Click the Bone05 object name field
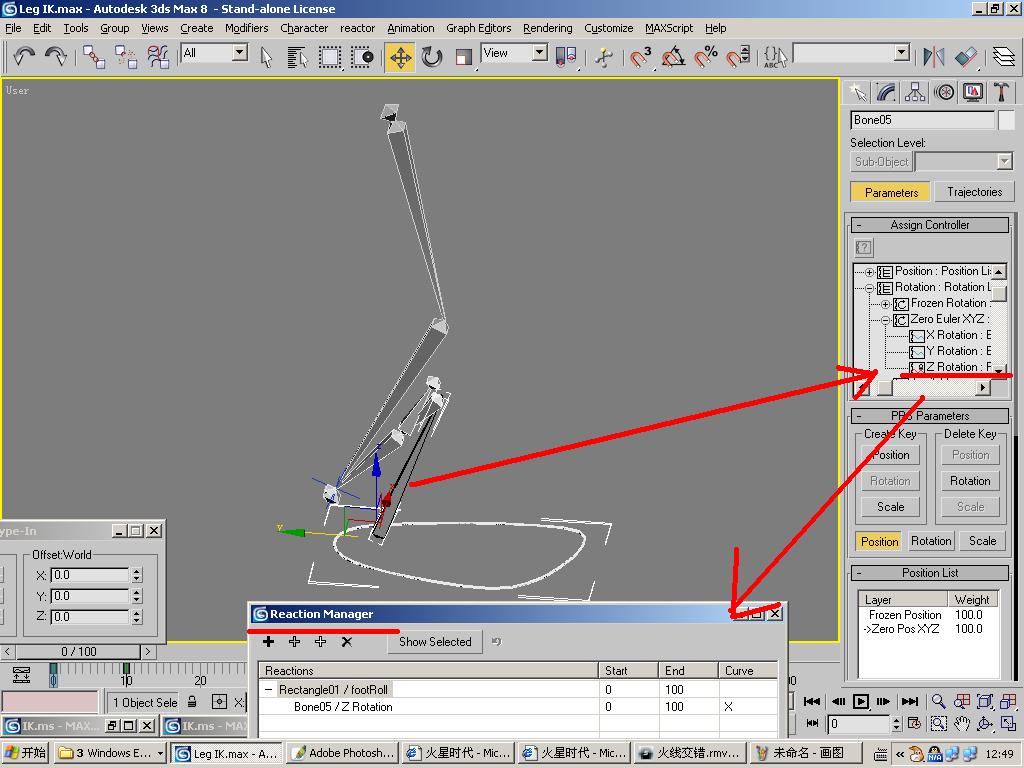The height and width of the screenshot is (768, 1024). tap(922, 120)
